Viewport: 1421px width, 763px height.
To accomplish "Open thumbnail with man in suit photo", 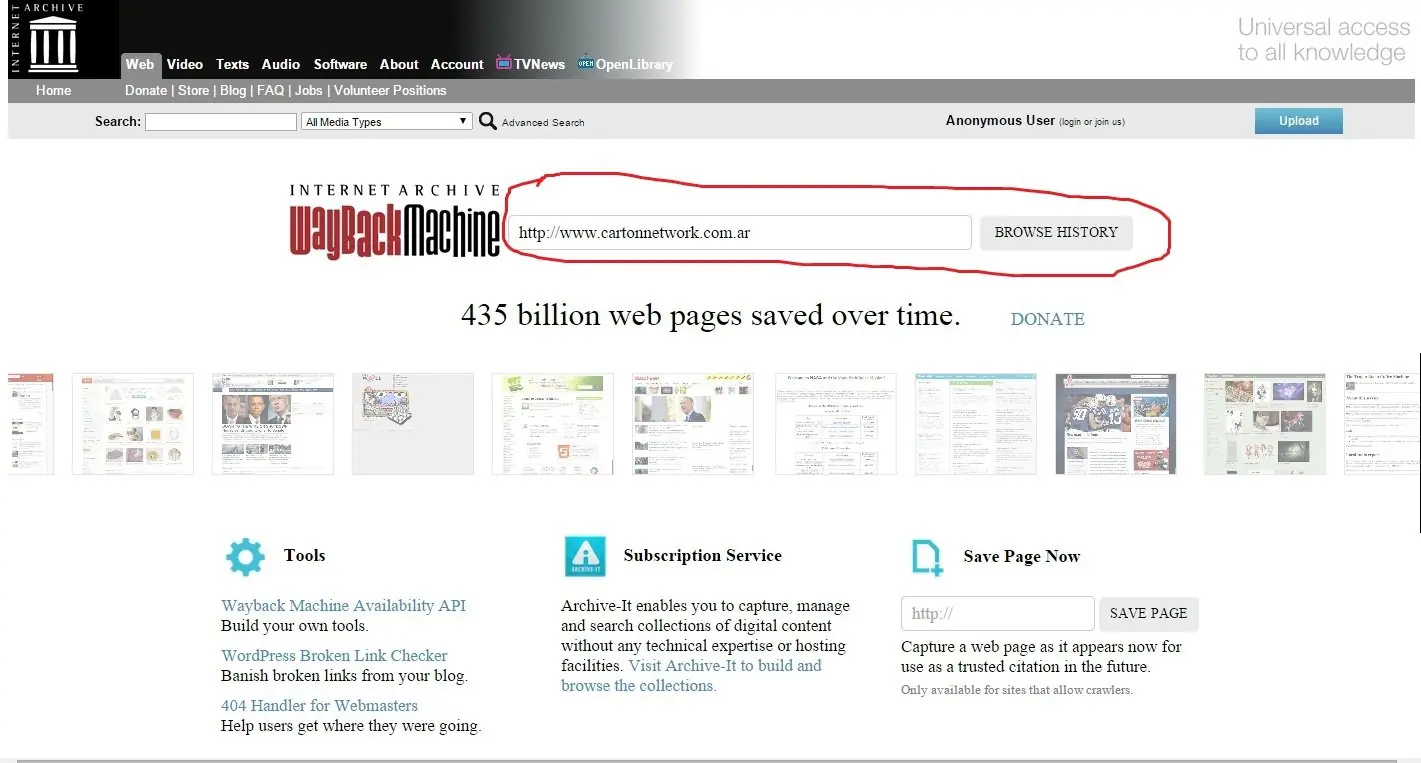I will point(693,424).
